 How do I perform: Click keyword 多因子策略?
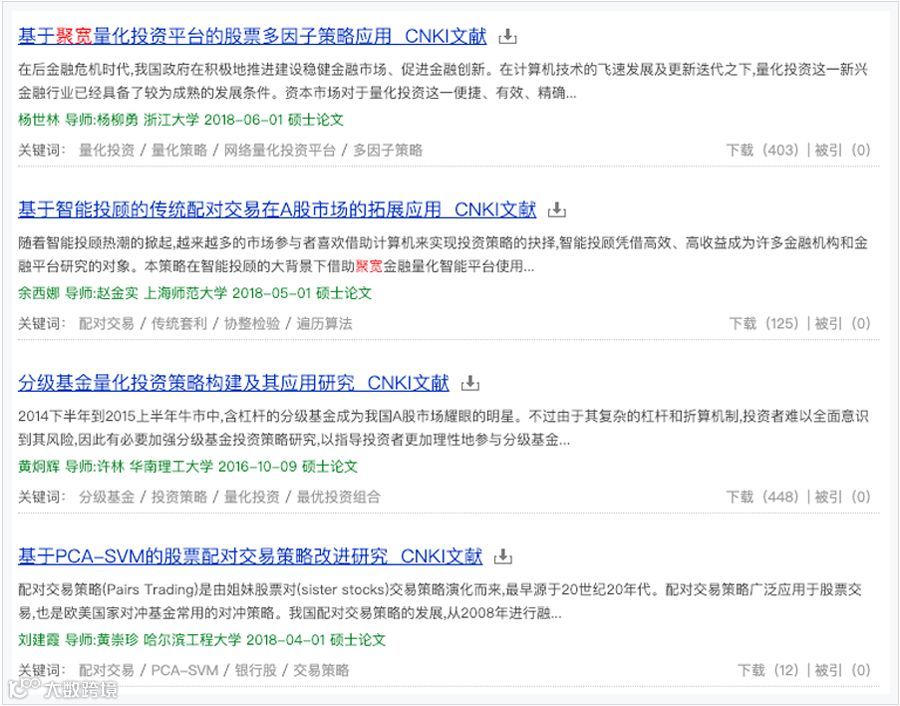pyautogui.click(x=388, y=150)
